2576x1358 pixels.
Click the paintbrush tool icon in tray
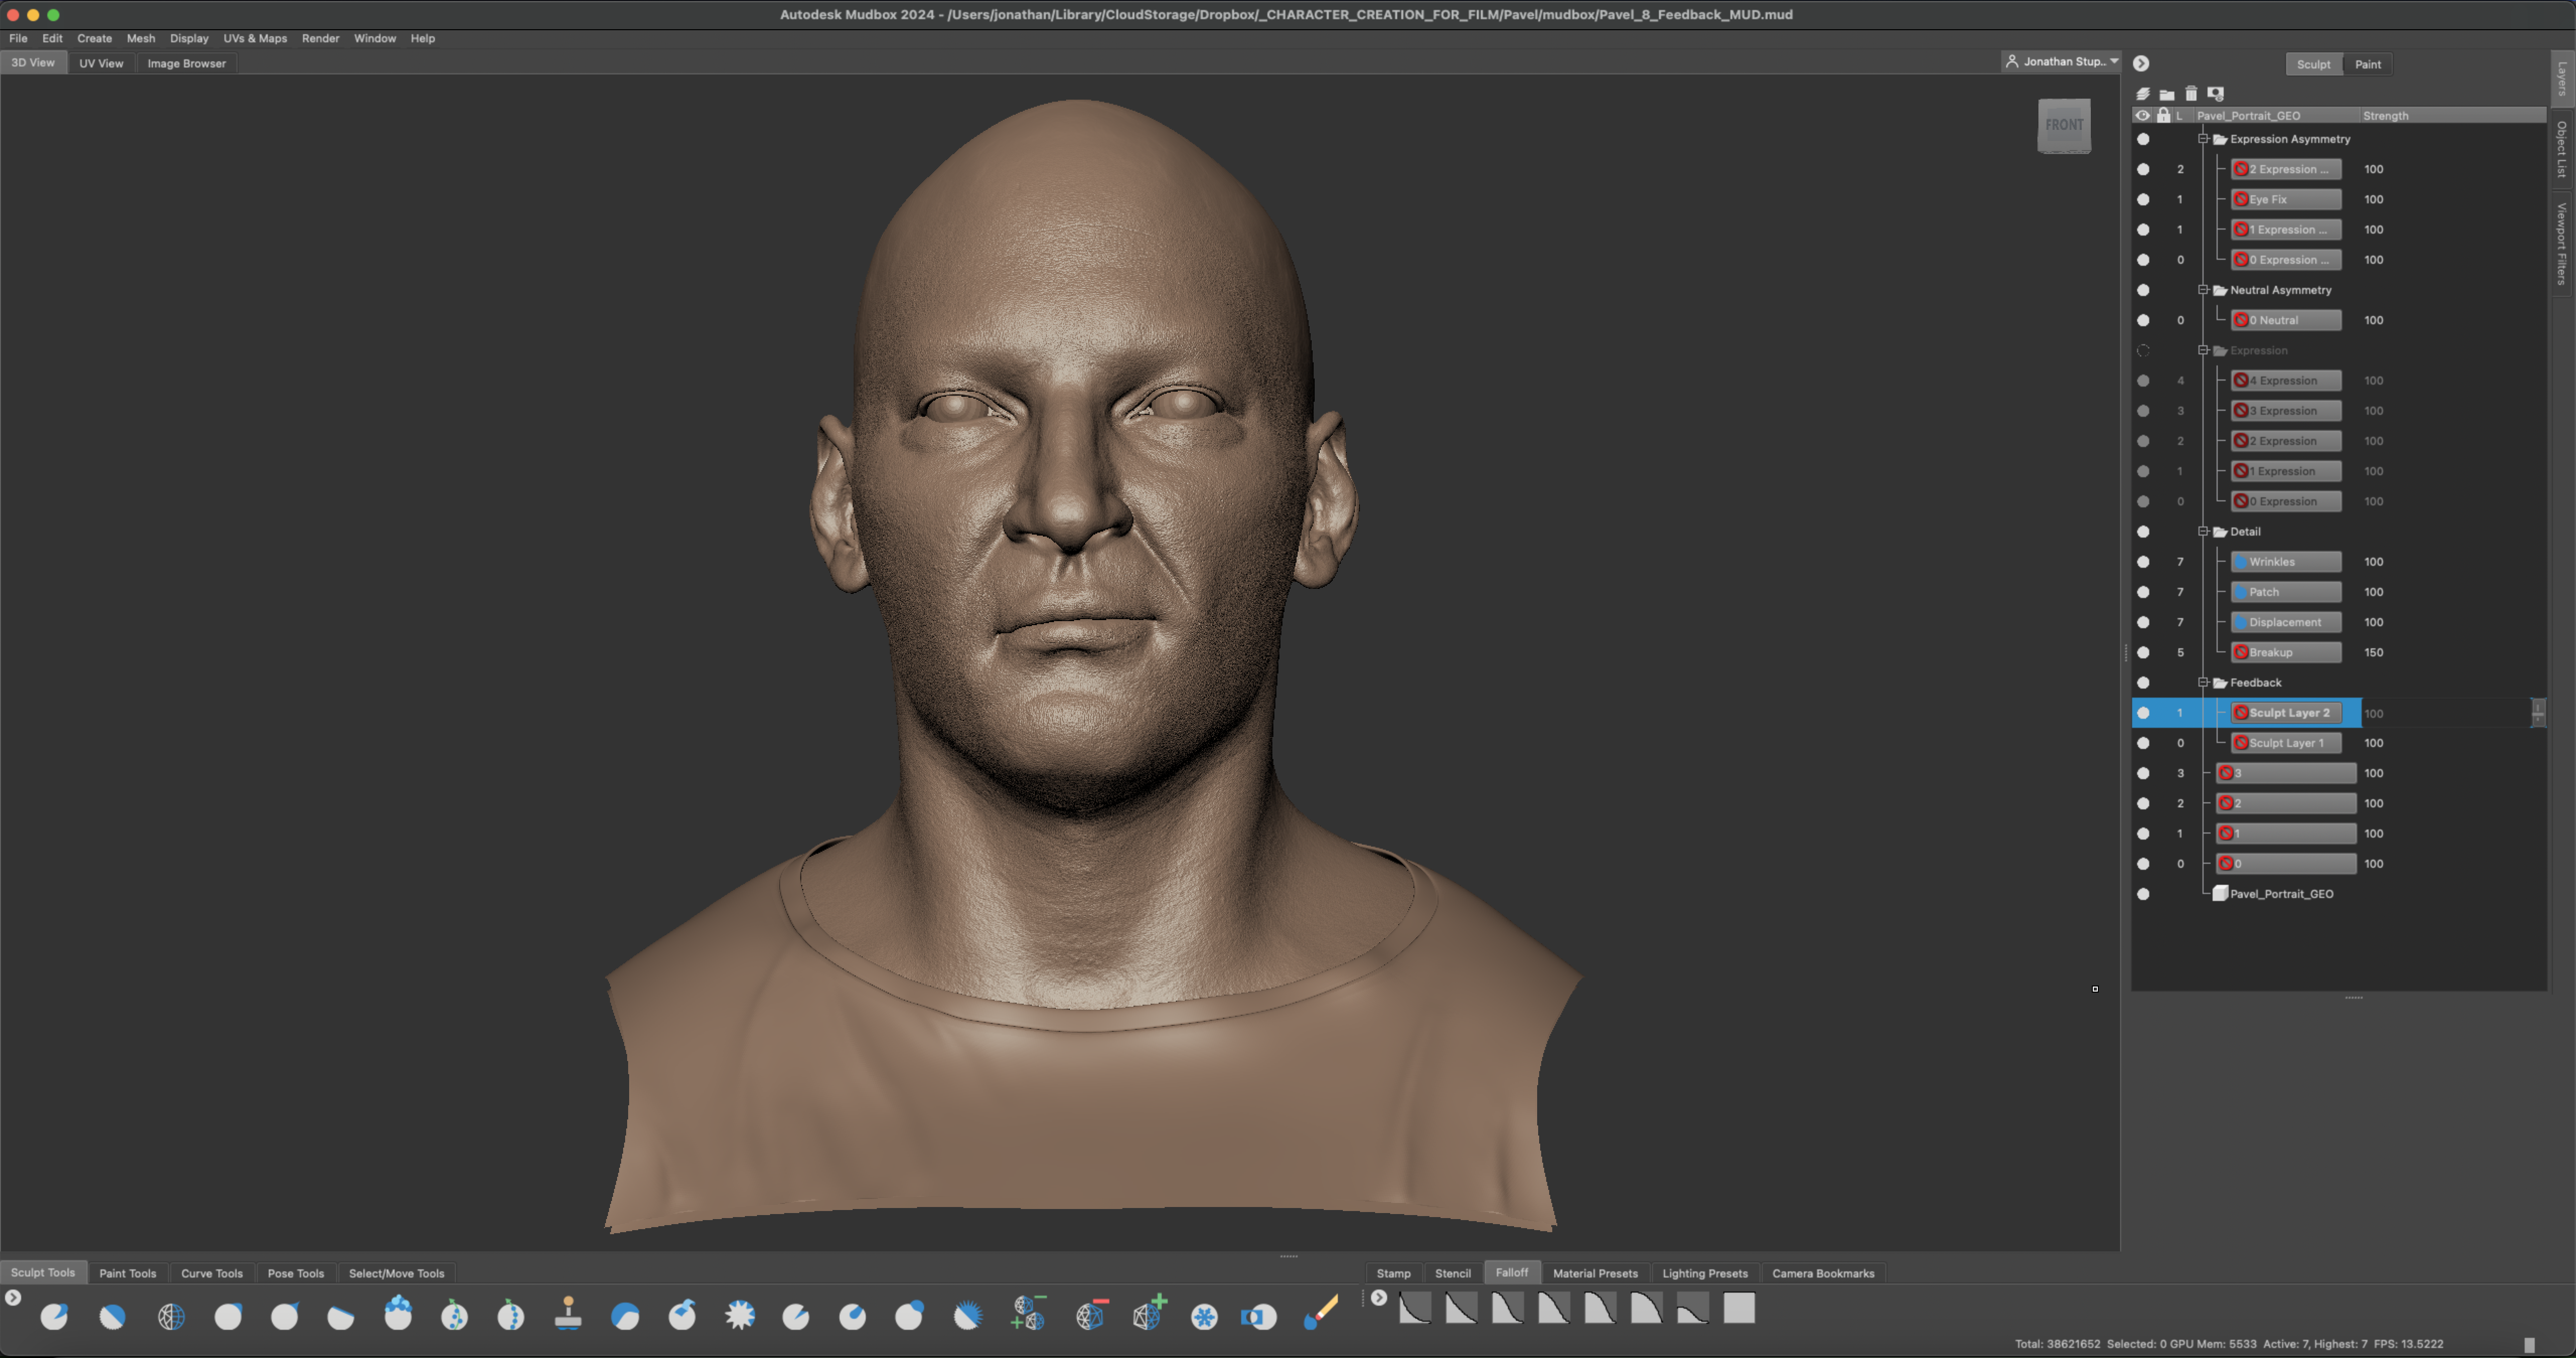point(1320,1313)
